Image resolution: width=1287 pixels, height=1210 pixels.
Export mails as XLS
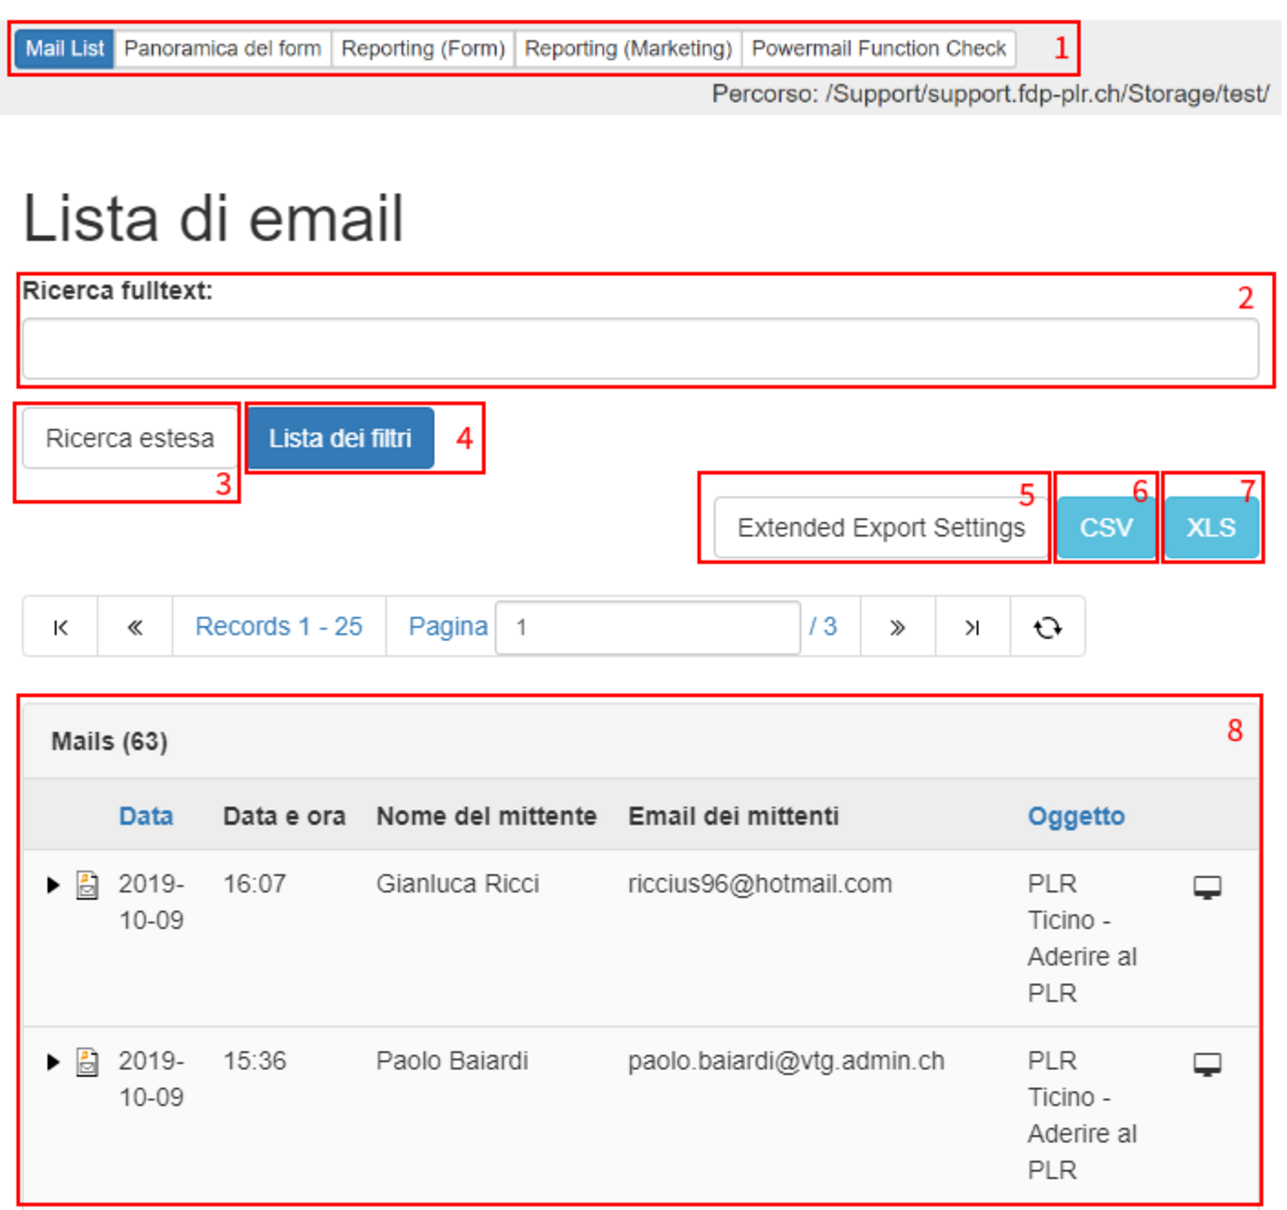(1211, 528)
